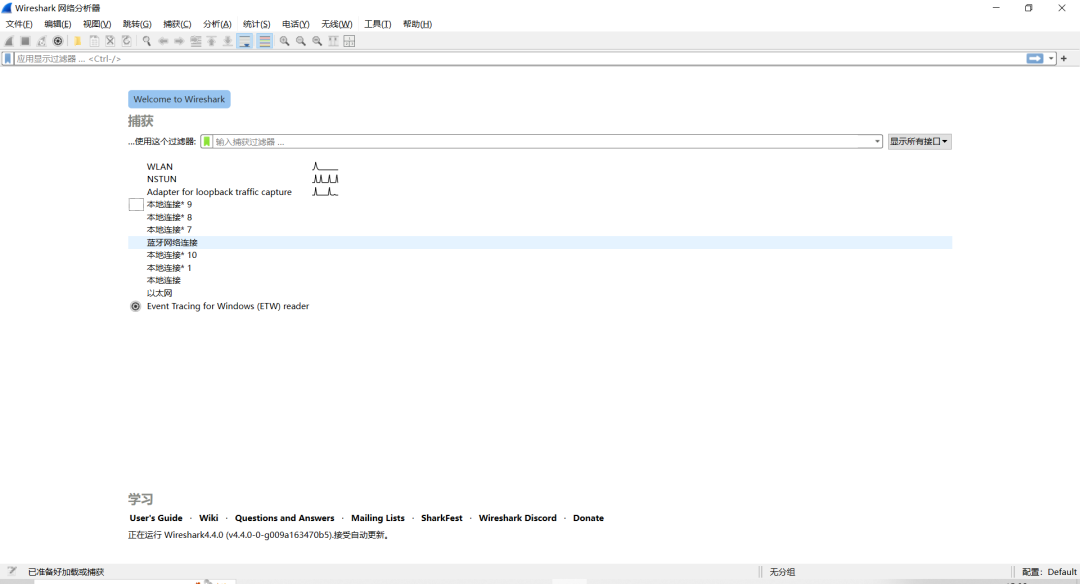Toggle auto-scroll during live capture
The image size is (1080, 584).
[245, 41]
